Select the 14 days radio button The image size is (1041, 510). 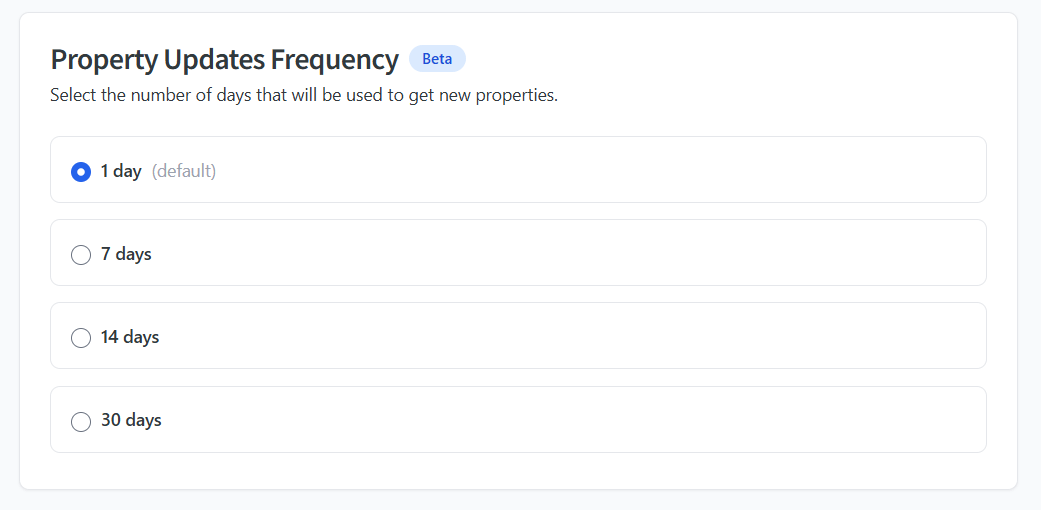81,338
